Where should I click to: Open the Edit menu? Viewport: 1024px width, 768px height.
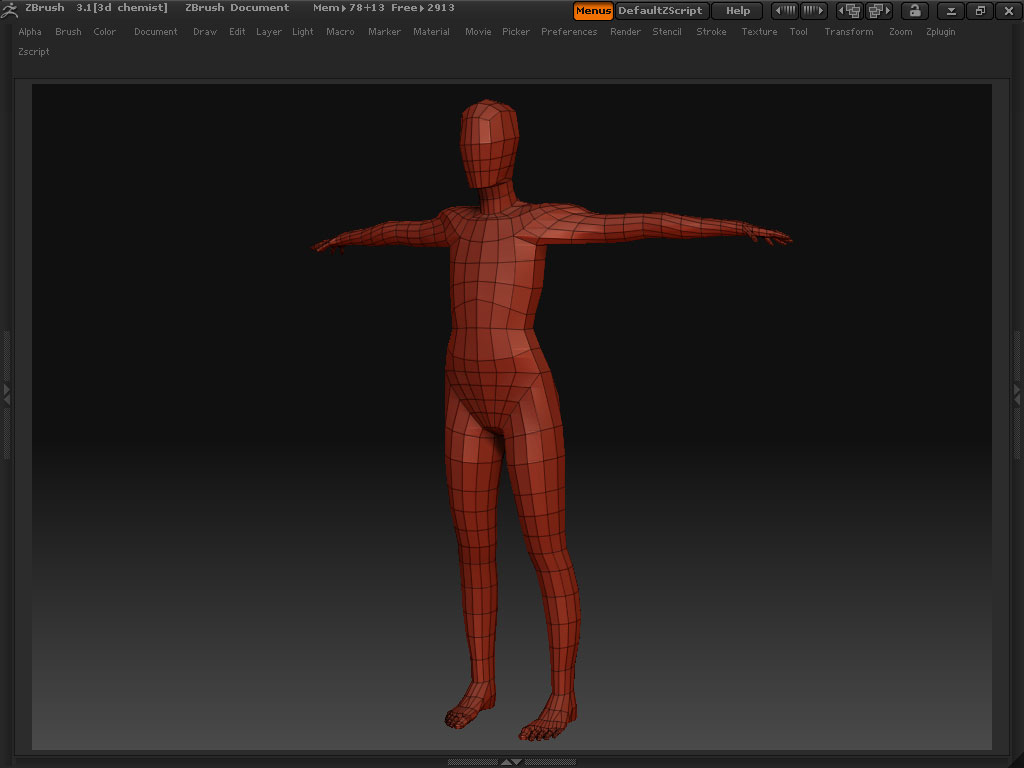point(237,31)
